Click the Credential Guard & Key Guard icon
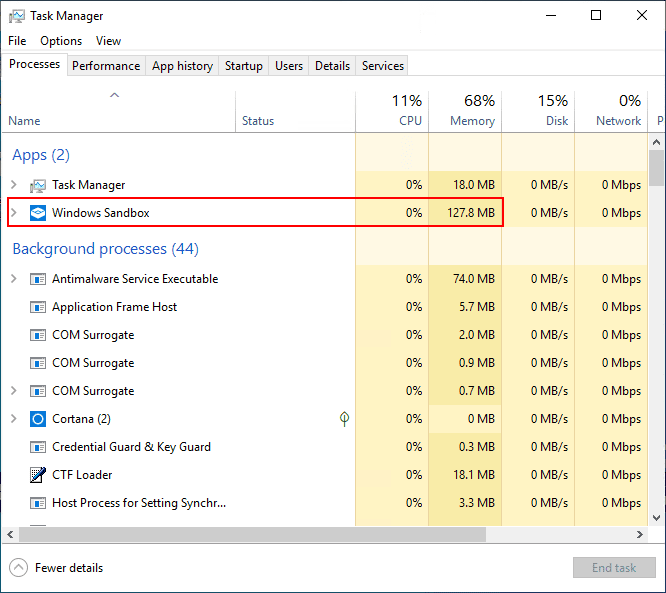Screen dimensions: 666x593 (x=38, y=447)
